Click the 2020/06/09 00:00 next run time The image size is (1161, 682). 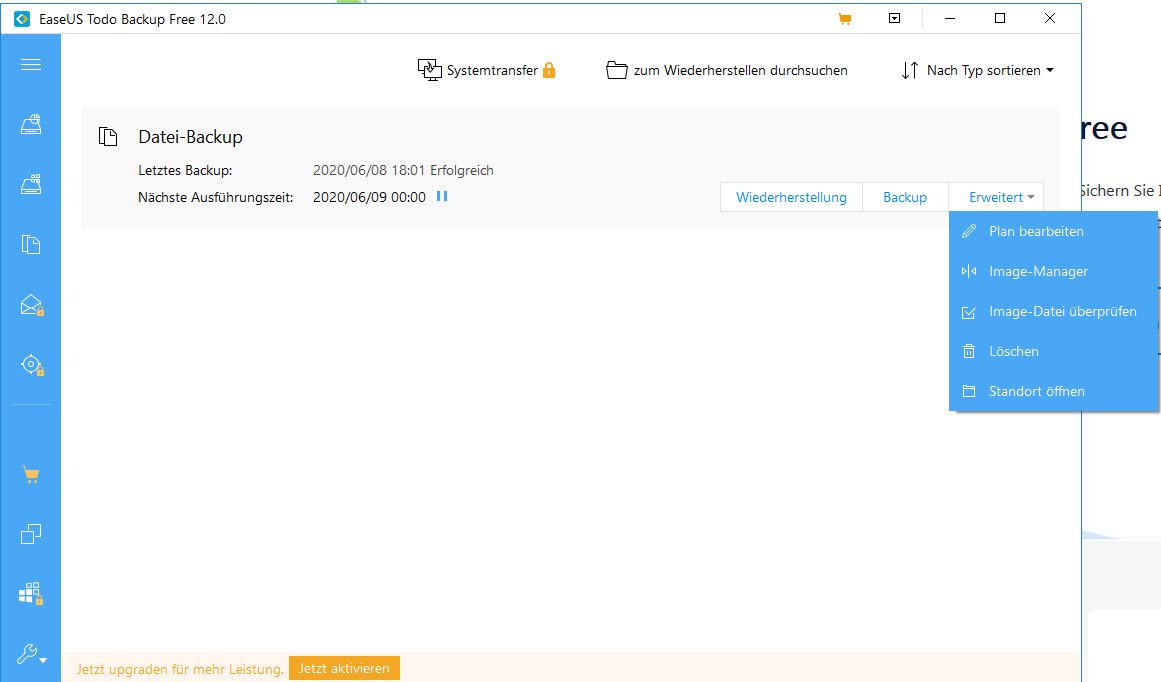point(369,198)
